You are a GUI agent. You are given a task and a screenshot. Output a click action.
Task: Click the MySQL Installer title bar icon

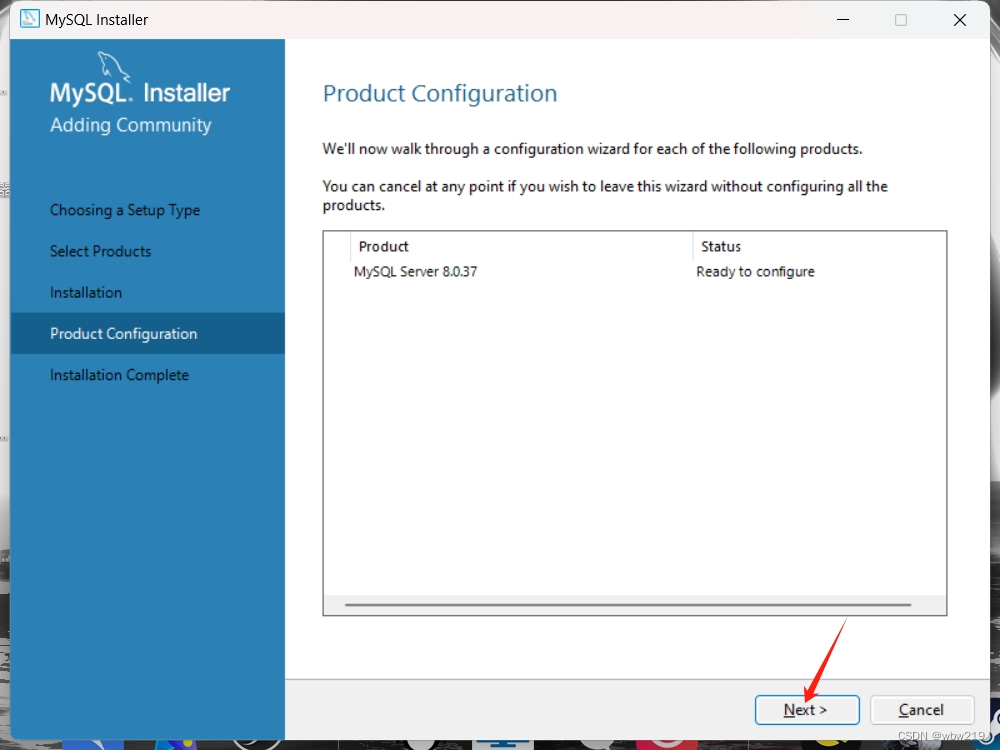(29, 19)
